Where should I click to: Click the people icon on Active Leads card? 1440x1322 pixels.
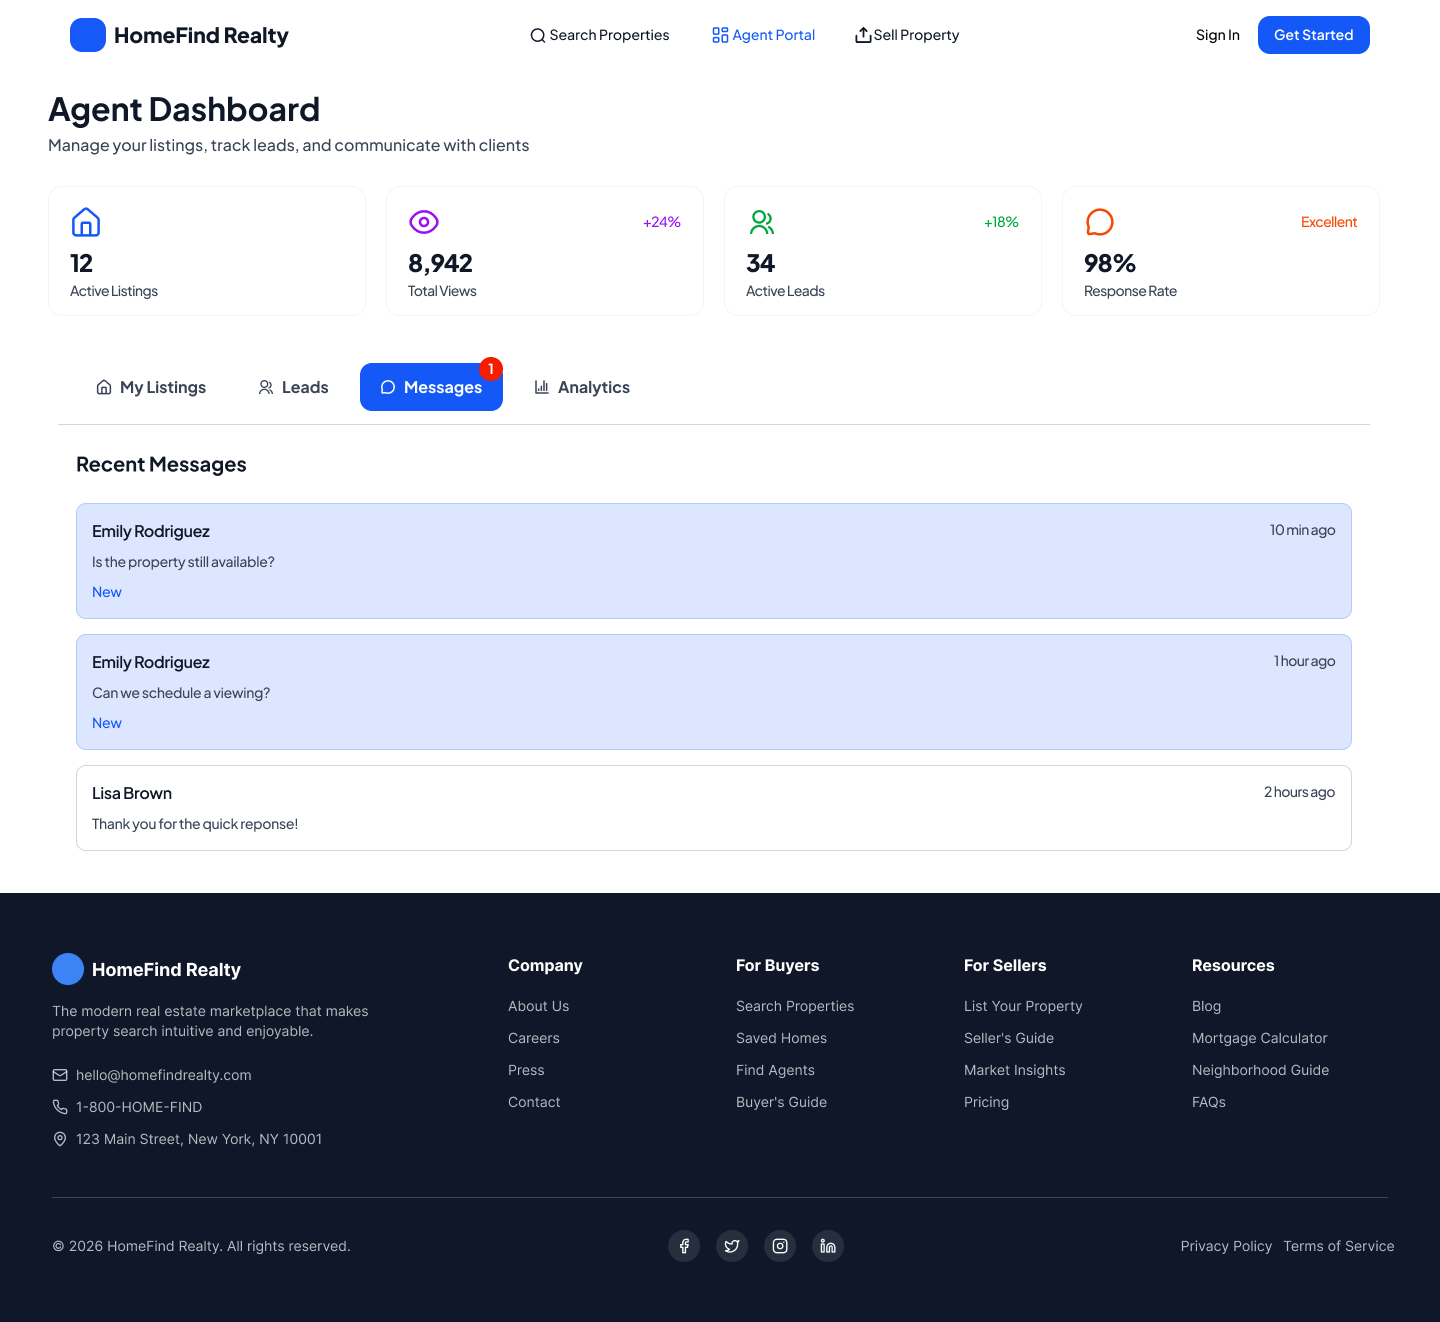(762, 222)
